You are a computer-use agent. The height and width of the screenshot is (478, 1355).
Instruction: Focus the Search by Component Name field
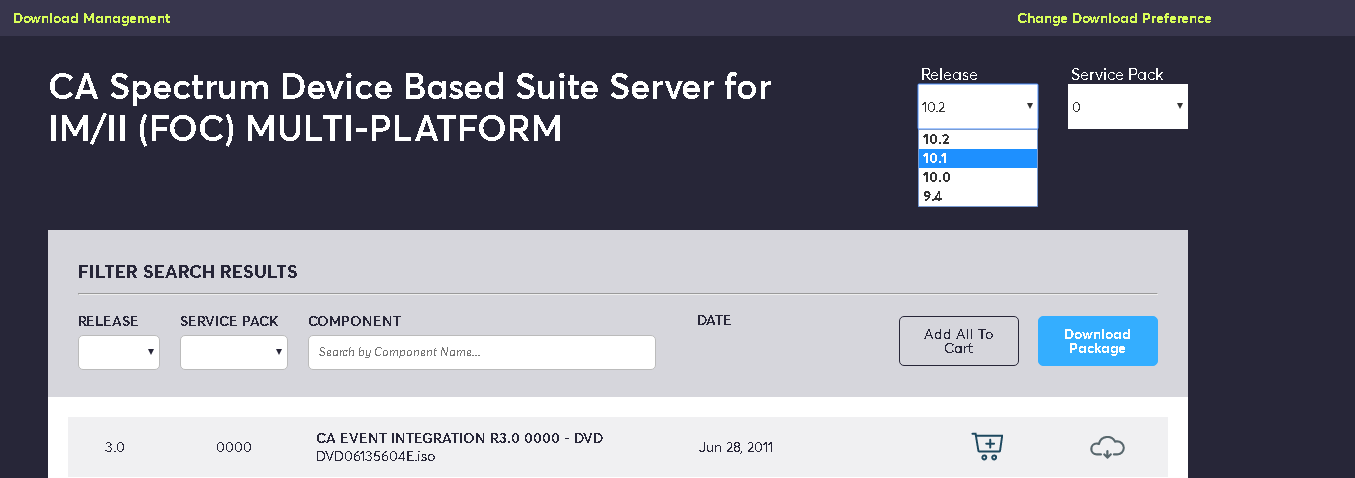click(481, 352)
